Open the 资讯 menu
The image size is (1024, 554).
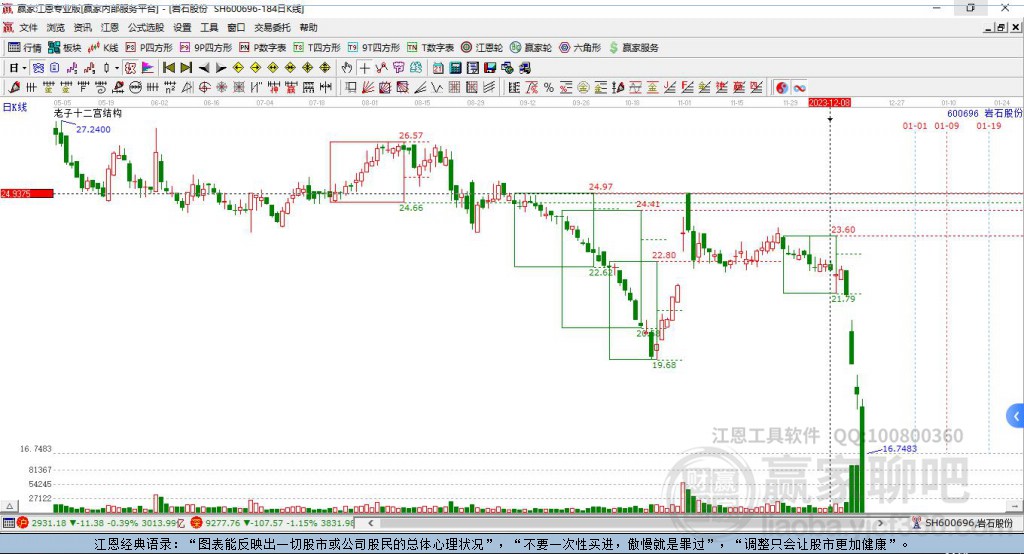click(82, 27)
